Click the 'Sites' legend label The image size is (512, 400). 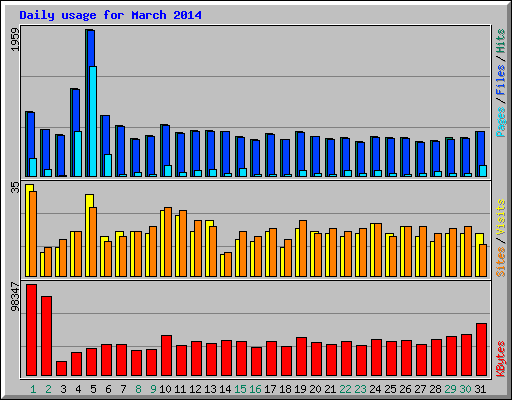click(501, 262)
